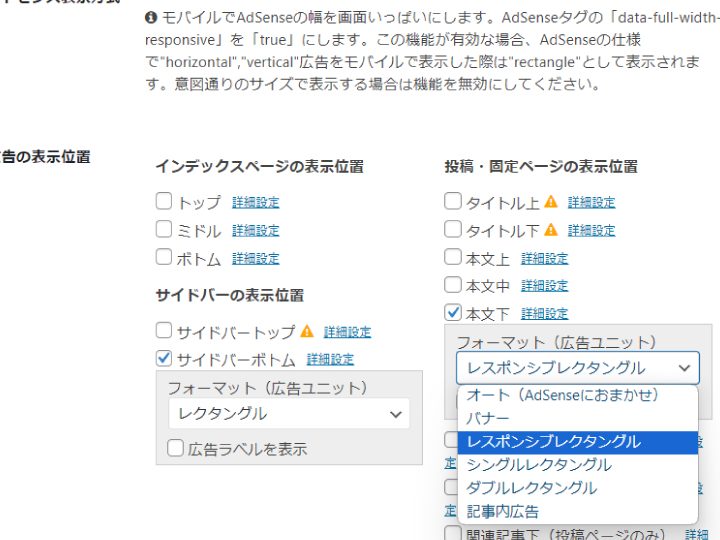The image size is (720, 540).
Task: Open 詳細設定 link for タイトル上
Action: [x=591, y=202]
